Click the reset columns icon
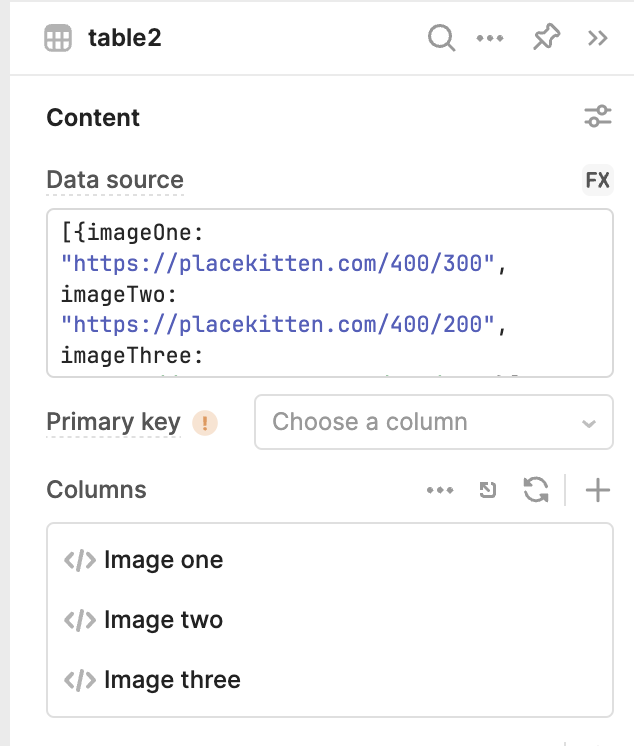 pos(488,490)
